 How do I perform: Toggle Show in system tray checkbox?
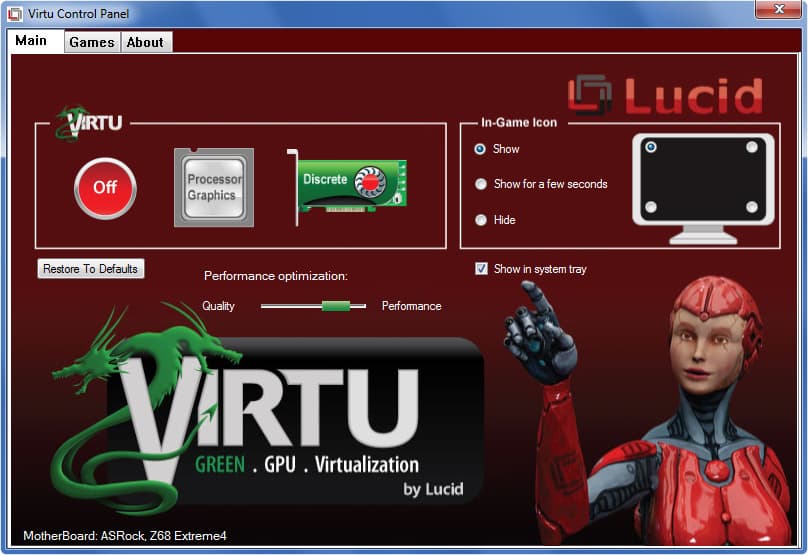481,269
